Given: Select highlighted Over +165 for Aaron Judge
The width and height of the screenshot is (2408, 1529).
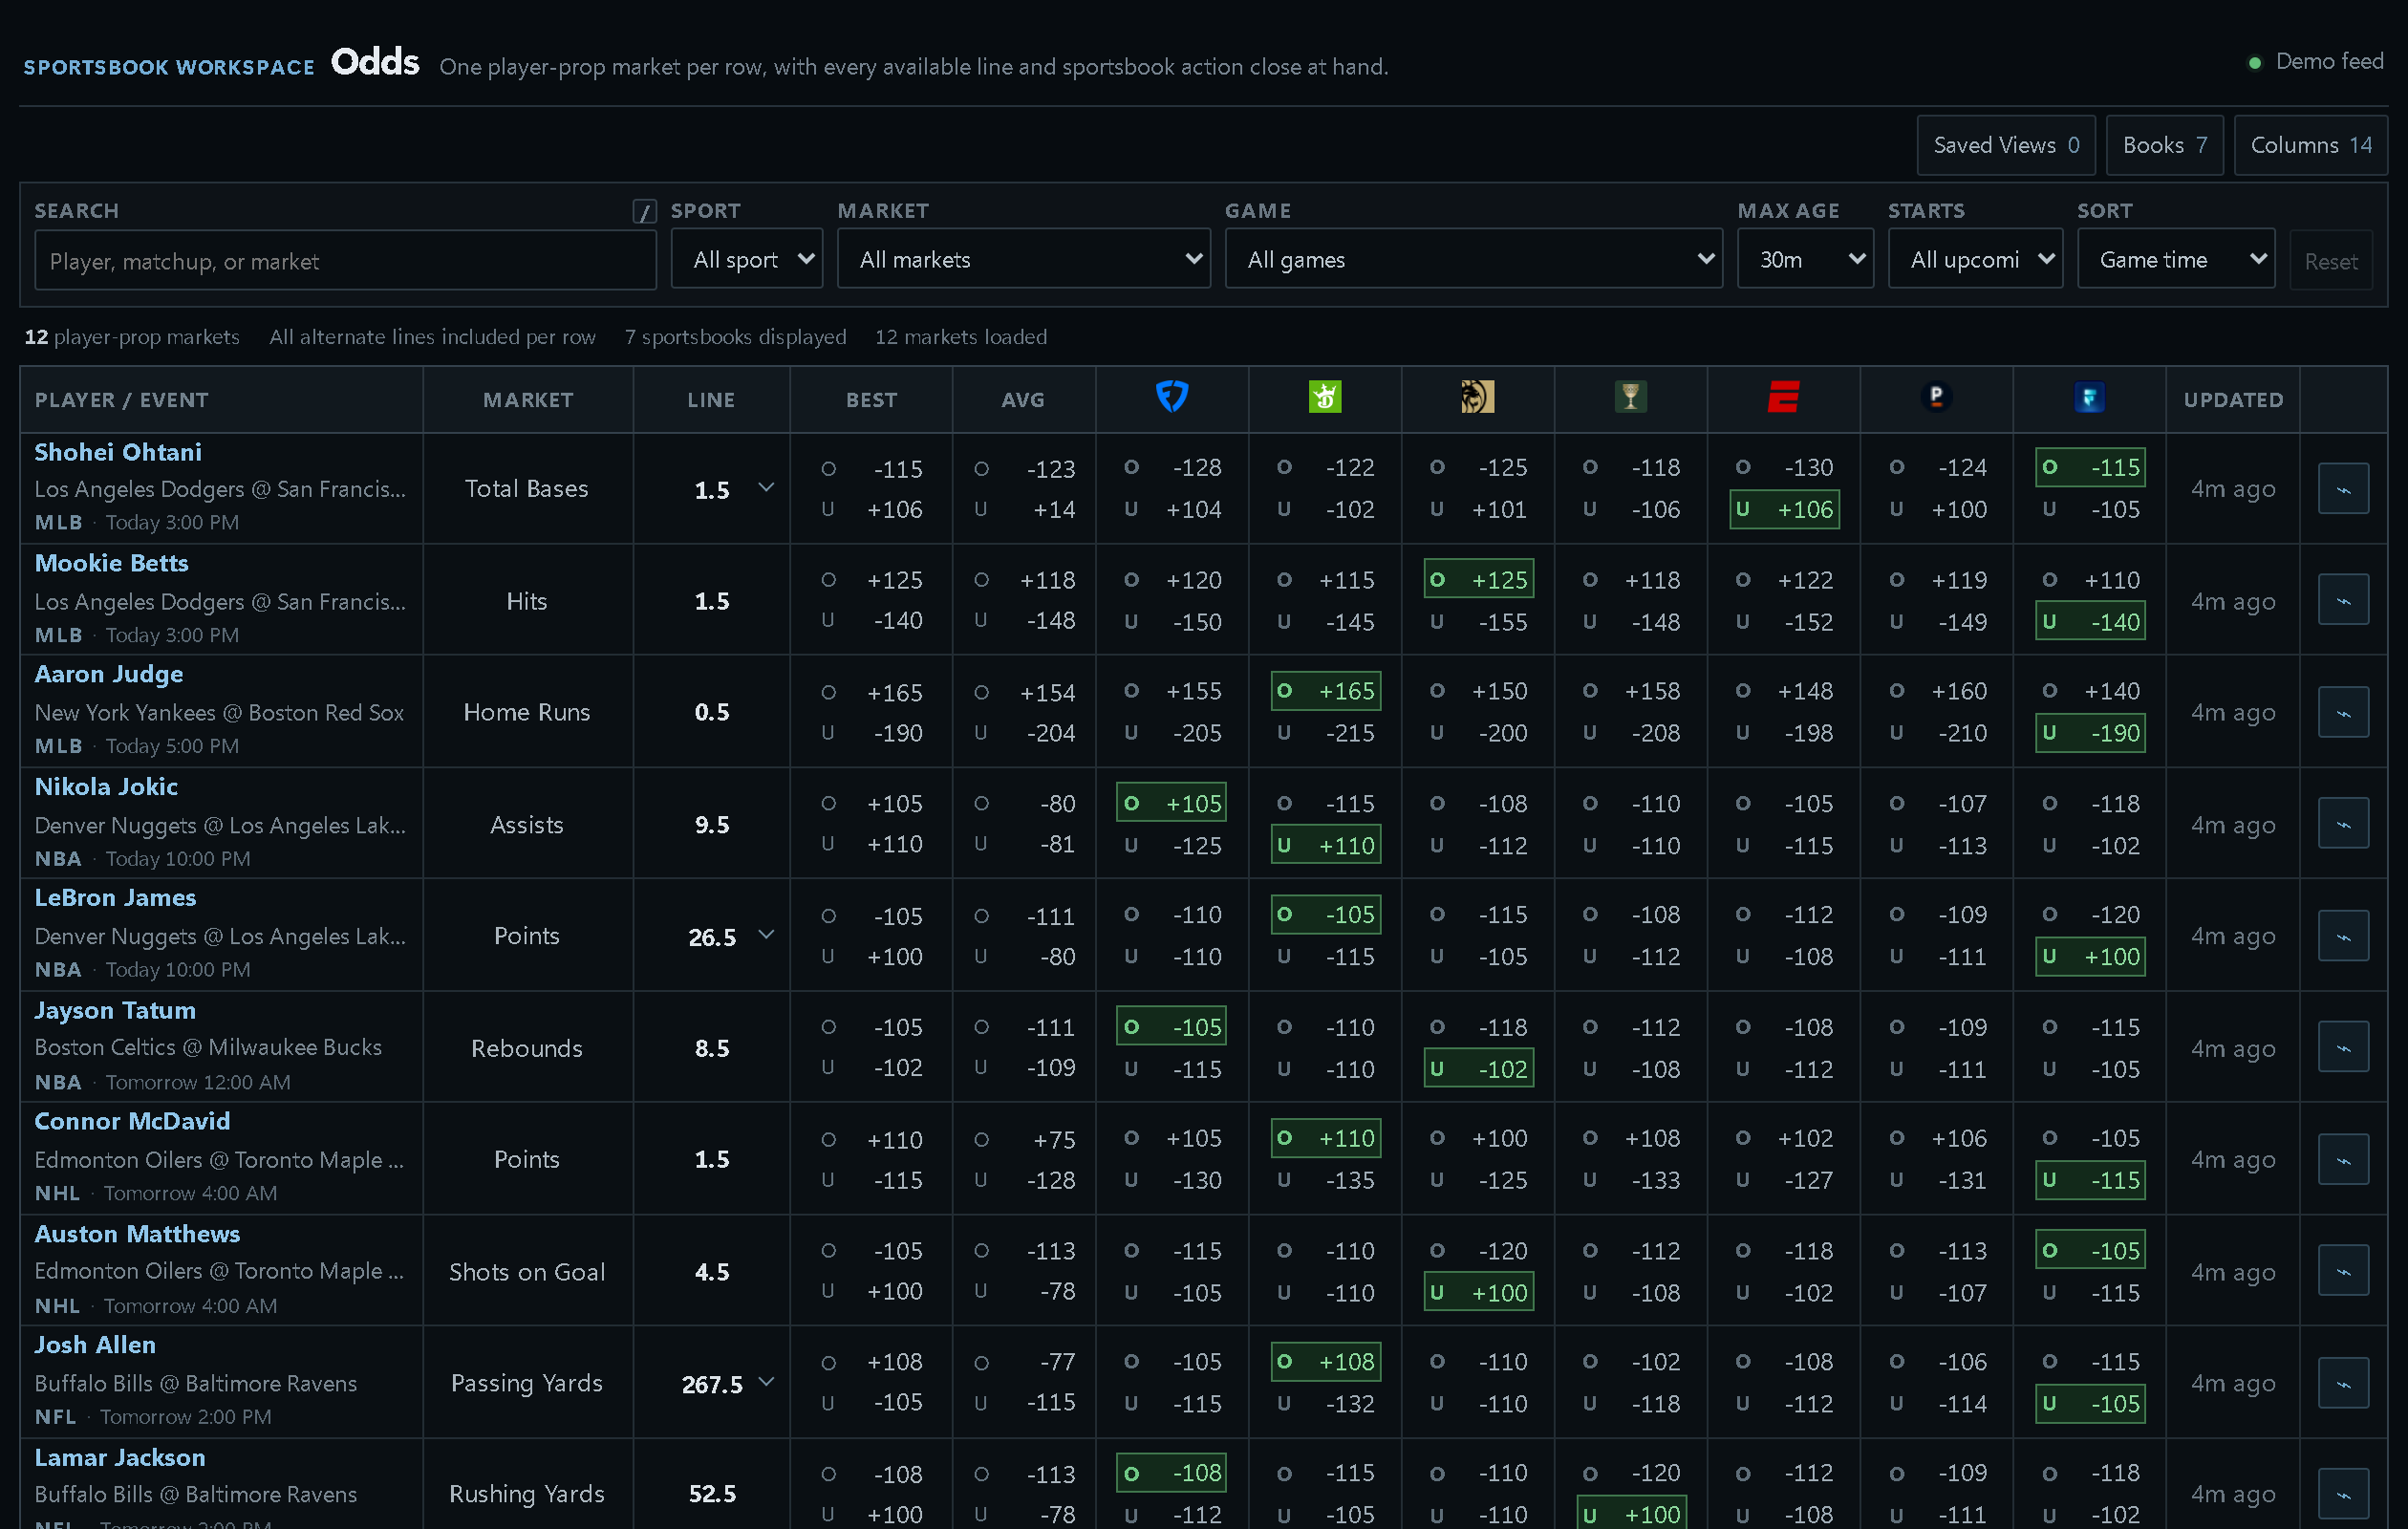Looking at the screenshot, I should click(x=1325, y=691).
